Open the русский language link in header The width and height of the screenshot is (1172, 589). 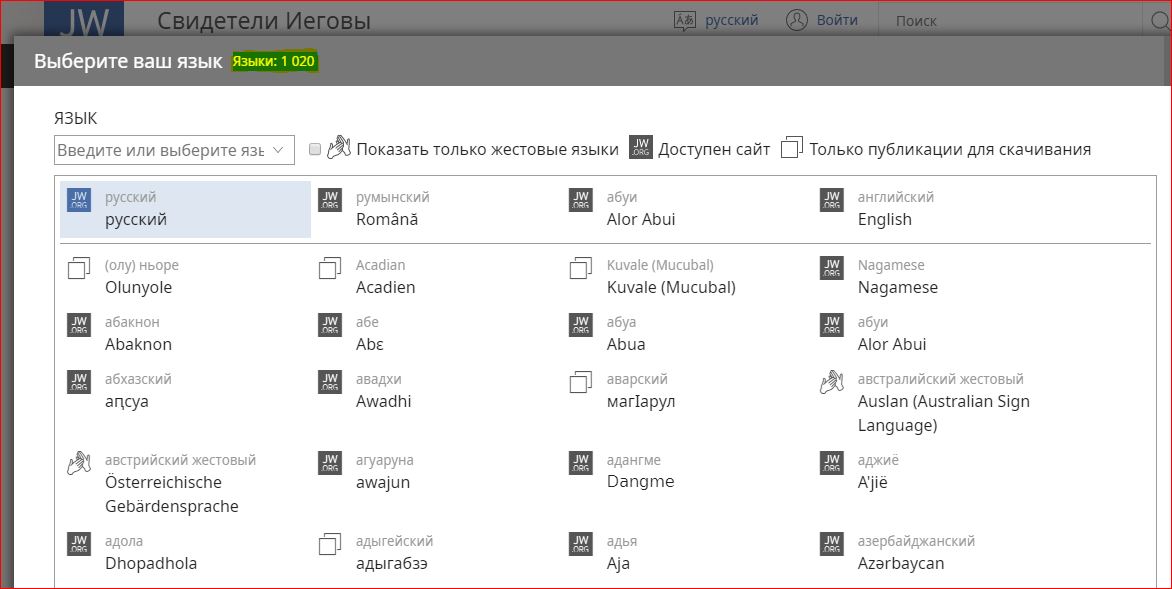732,20
